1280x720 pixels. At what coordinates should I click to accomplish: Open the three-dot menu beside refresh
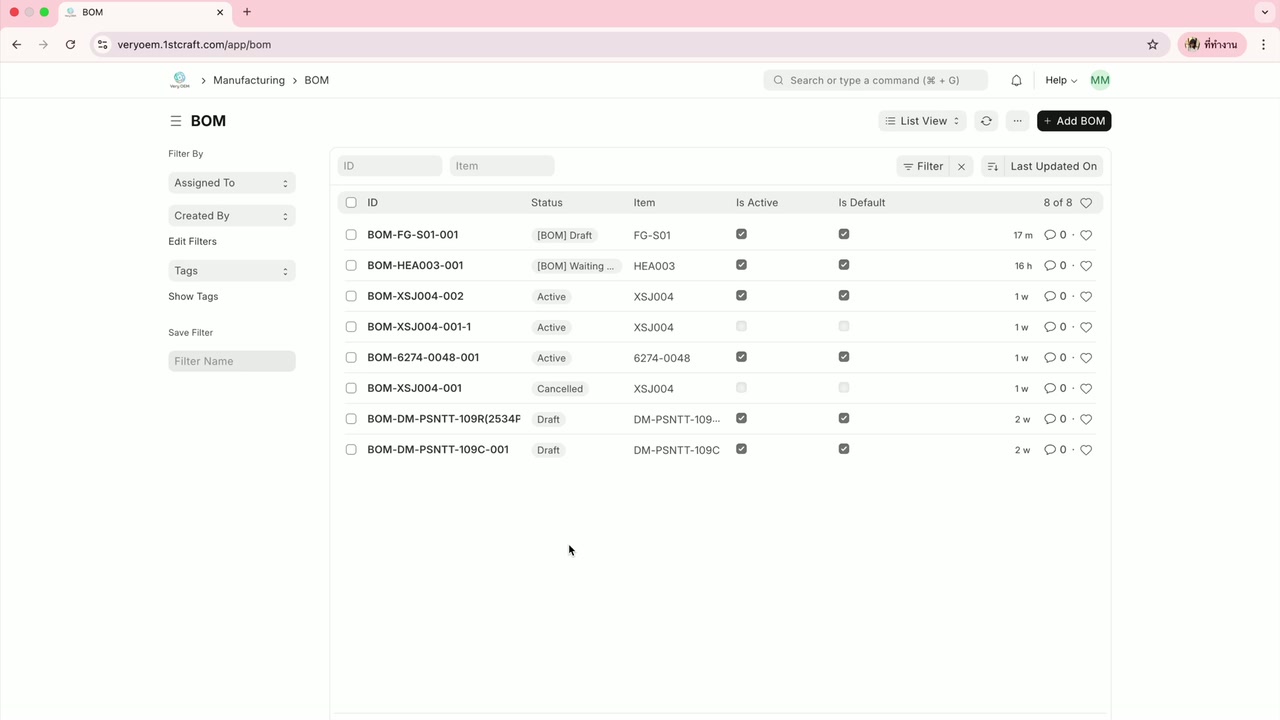(x=1017, y=121)
